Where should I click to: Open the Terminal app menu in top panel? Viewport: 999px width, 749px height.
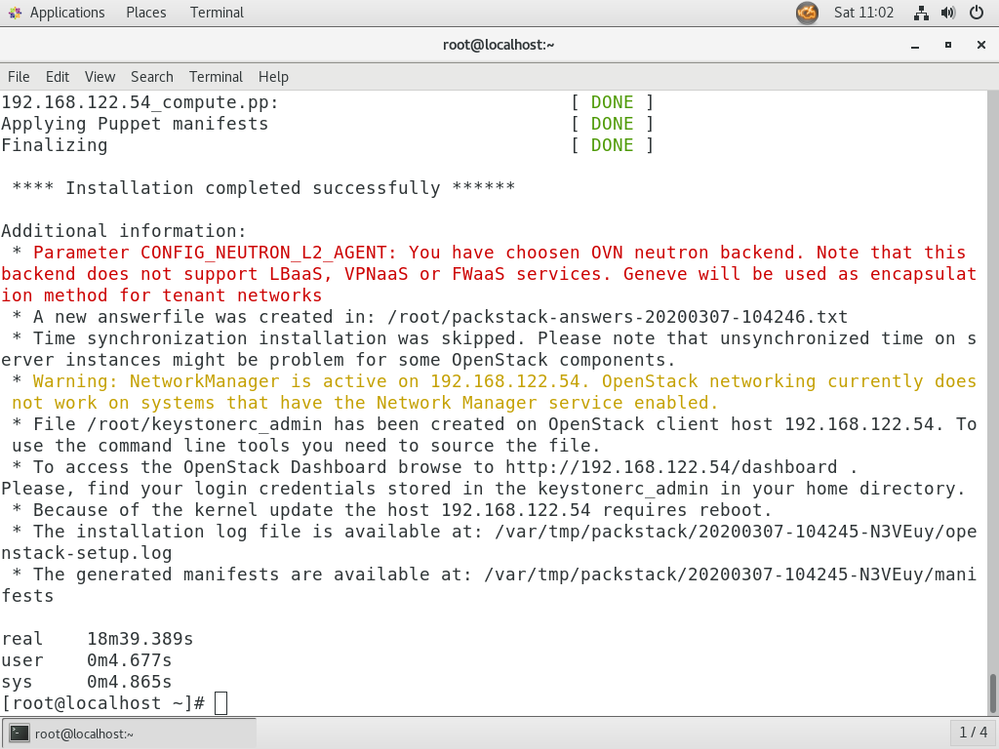point(217,13)
